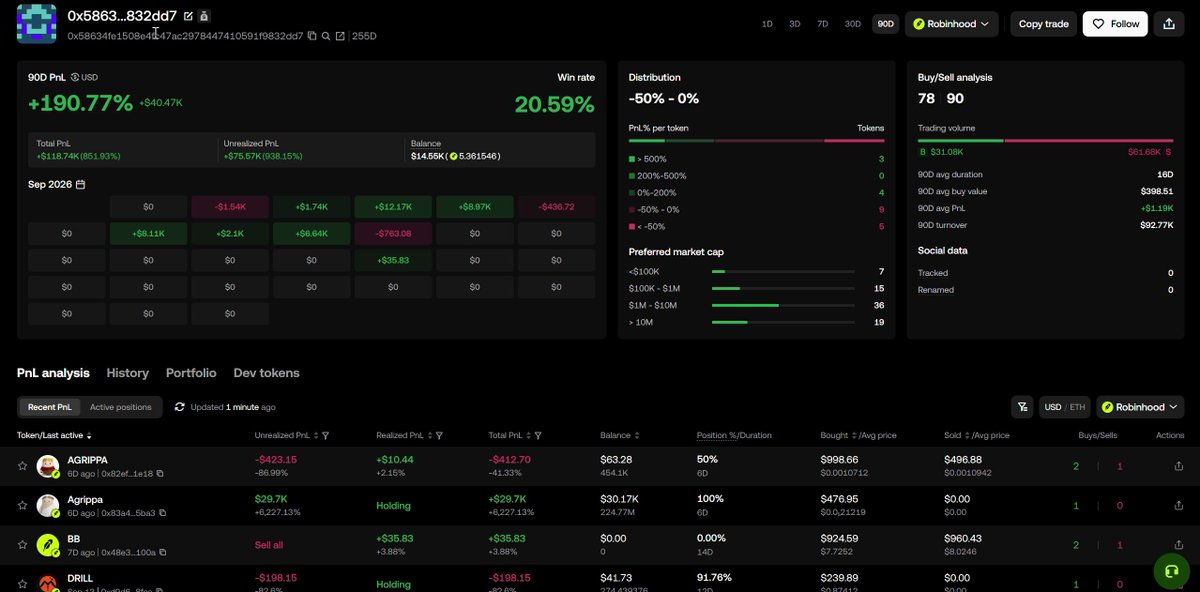Select the 7D time range
This screenshot has height=592, width=1200.
tap(823, 24)
